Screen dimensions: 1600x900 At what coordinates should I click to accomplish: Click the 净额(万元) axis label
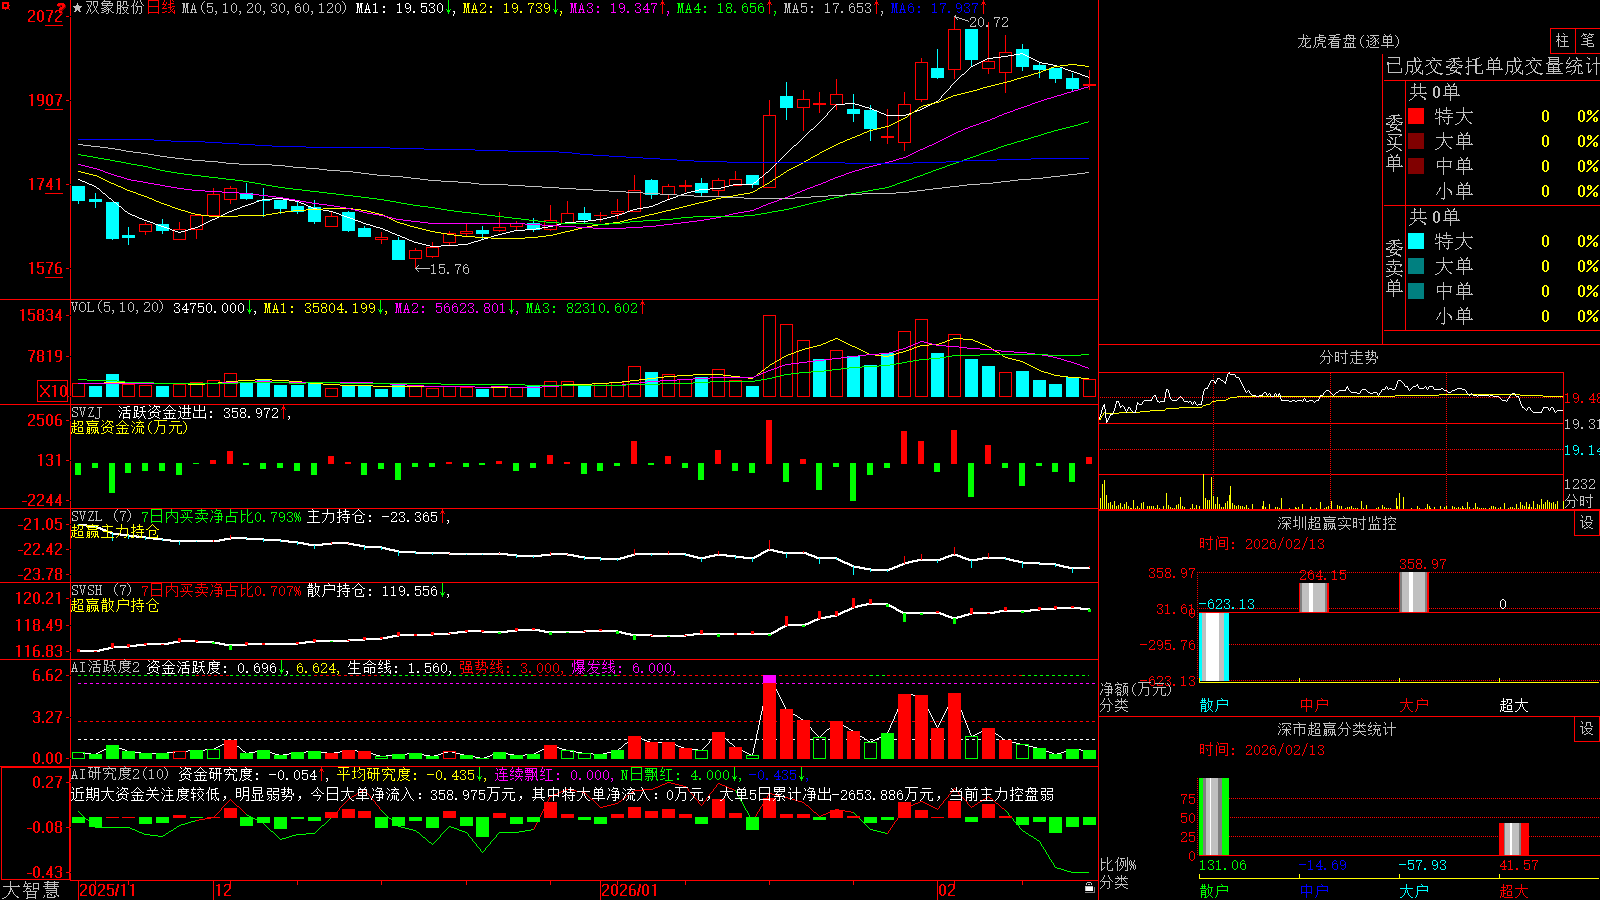tap(1135, 689)
